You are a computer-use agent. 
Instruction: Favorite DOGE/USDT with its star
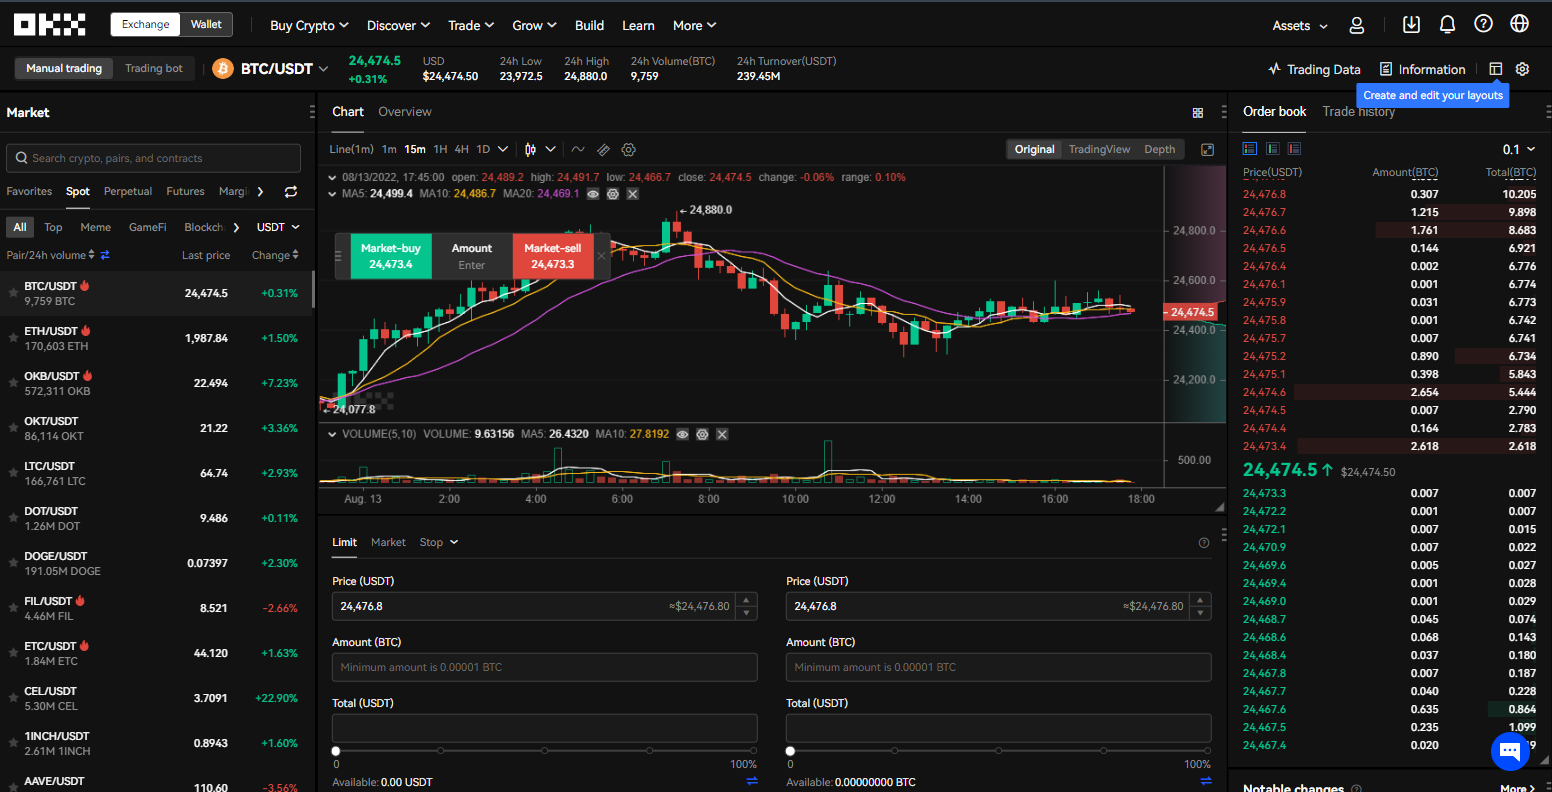point(13,563)
